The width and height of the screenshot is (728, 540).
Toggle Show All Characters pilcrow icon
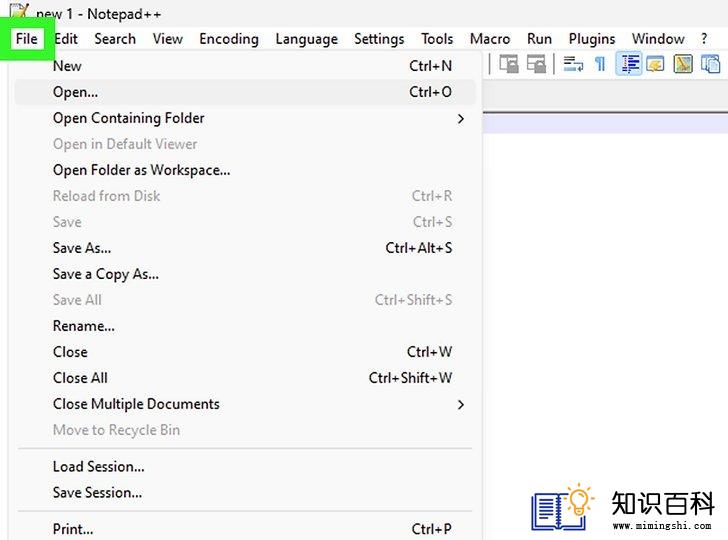(600, 64)
